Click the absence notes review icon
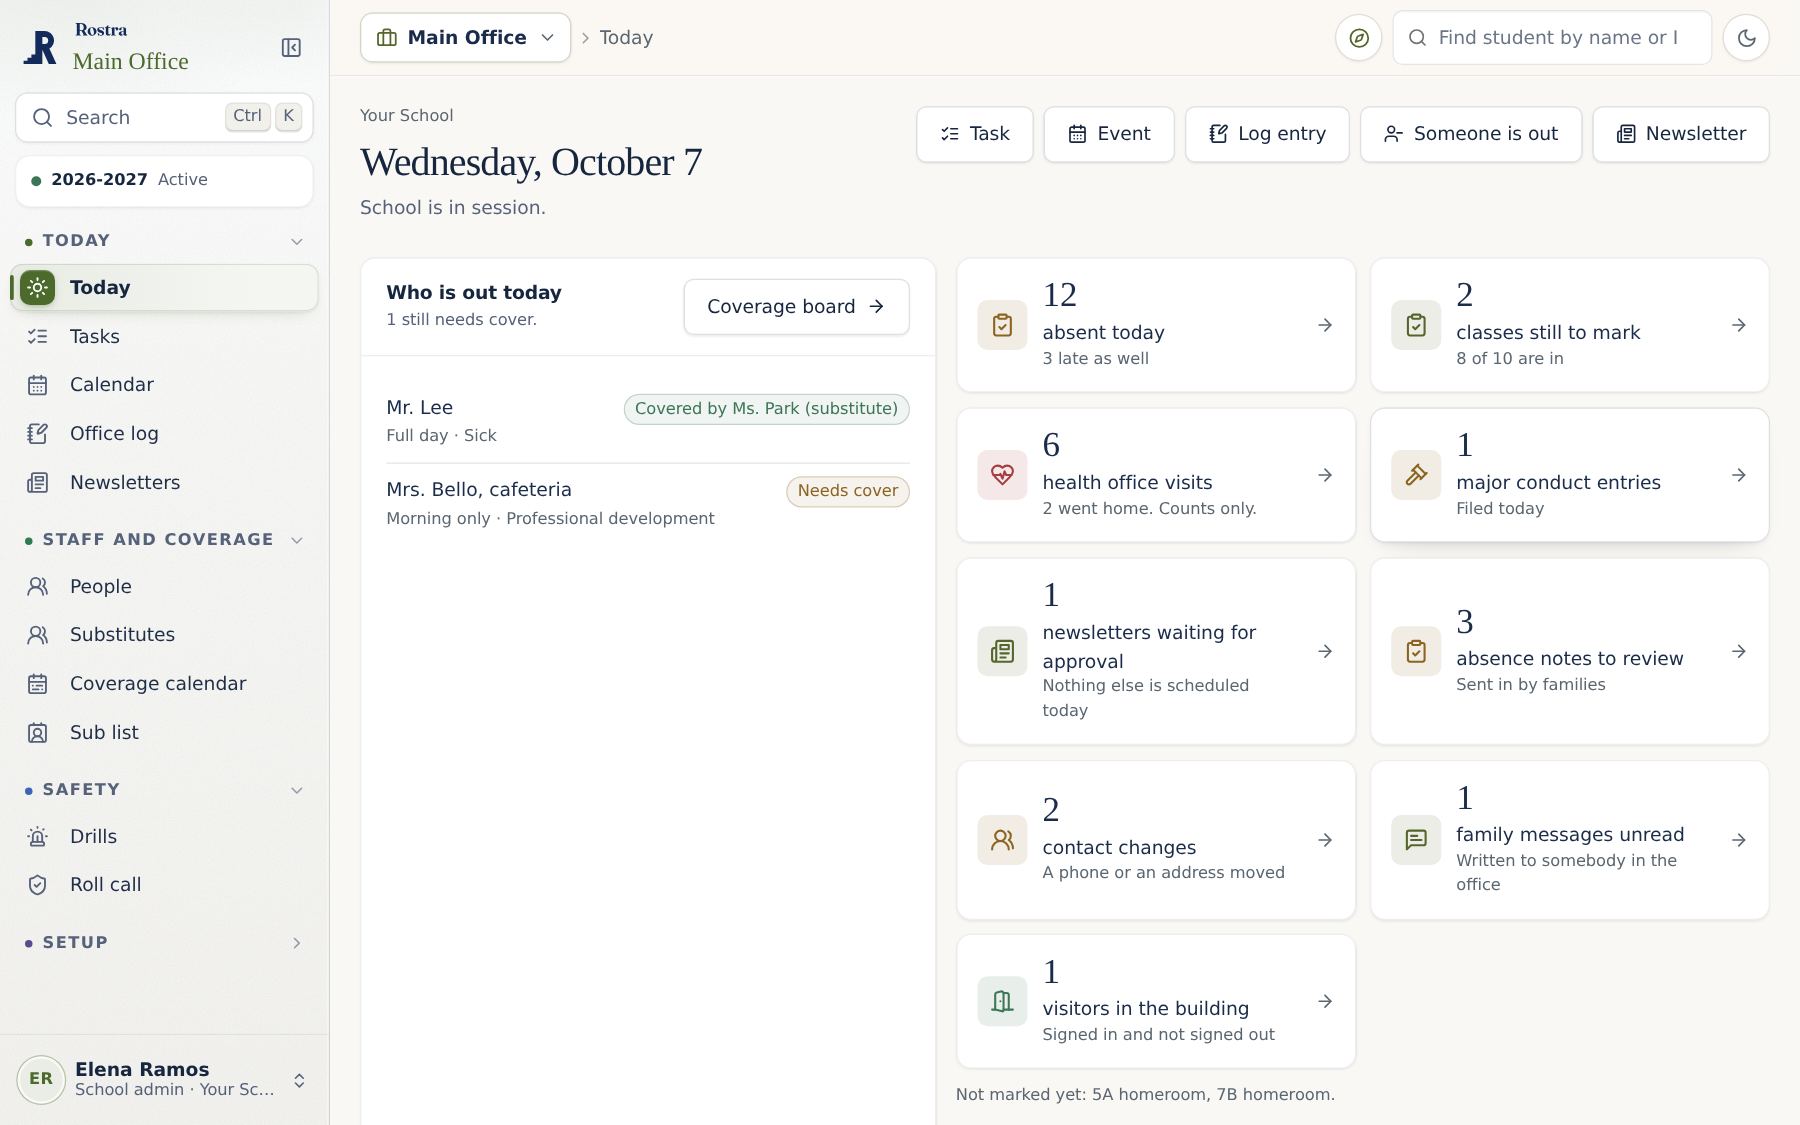 tap(1416, 652)
